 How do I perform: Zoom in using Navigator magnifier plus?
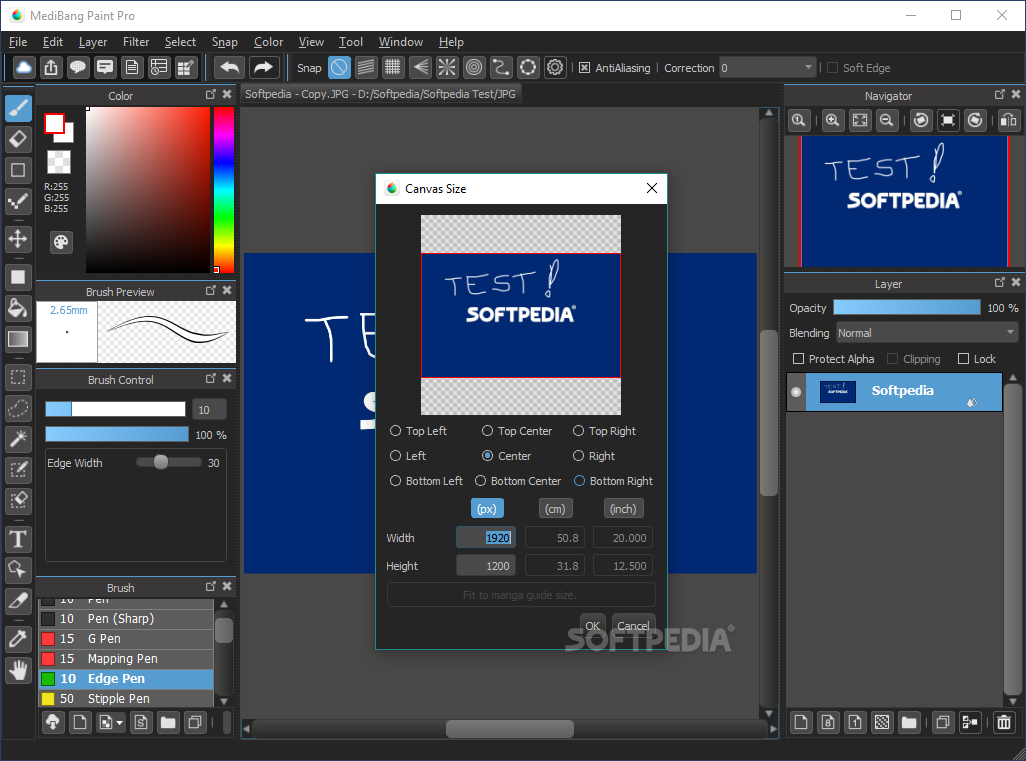833,120
